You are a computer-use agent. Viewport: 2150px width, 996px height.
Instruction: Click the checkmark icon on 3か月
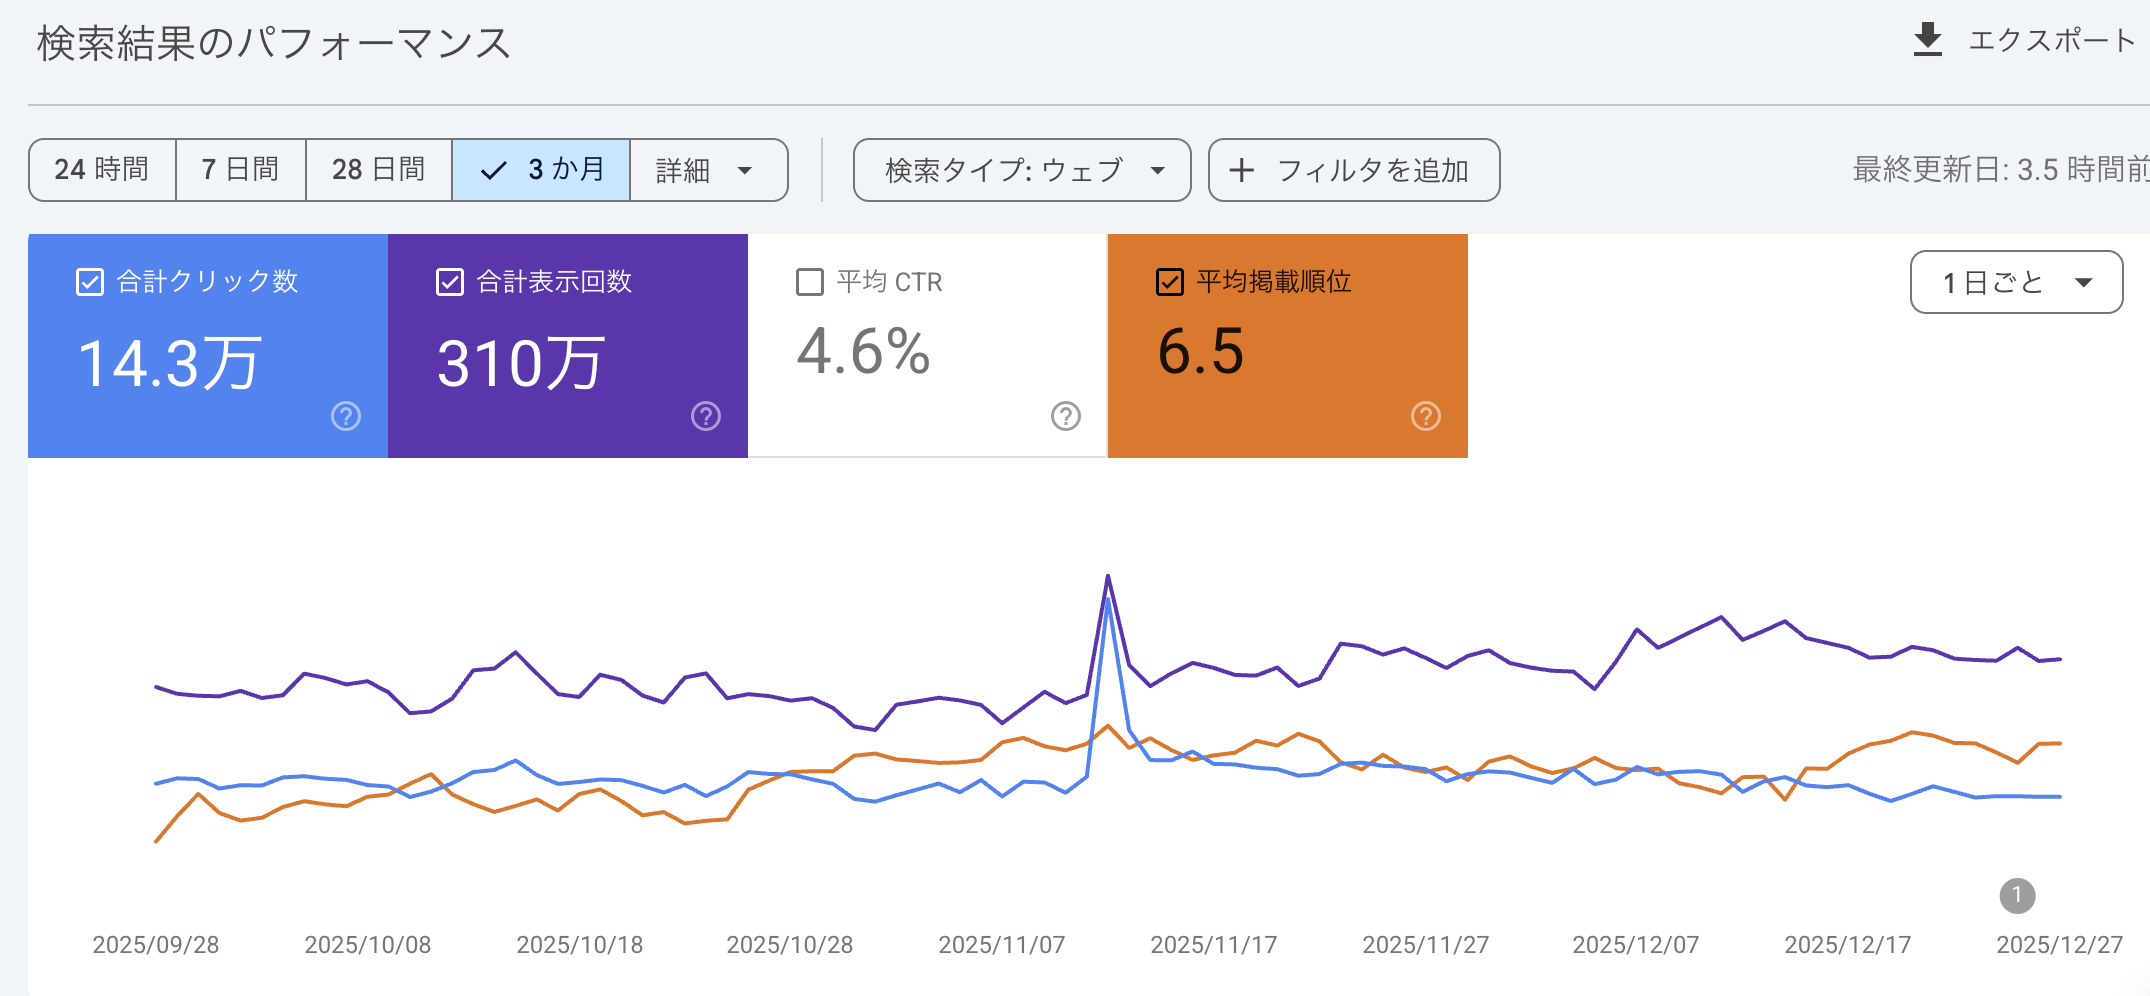point(494,171)
